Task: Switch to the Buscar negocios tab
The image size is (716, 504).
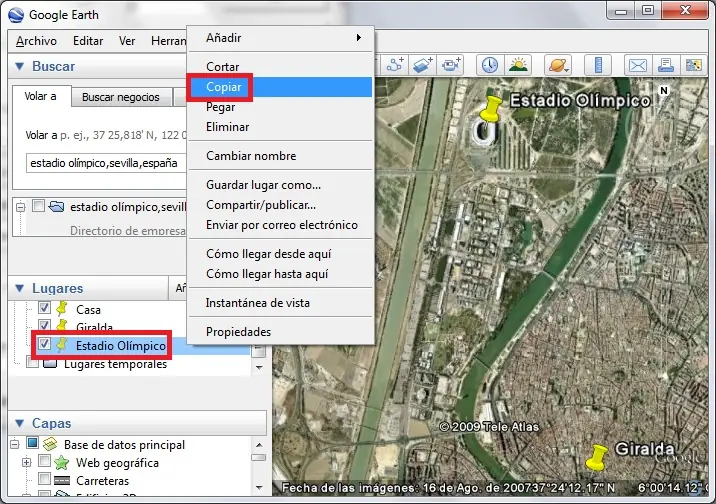Action: 121,97
